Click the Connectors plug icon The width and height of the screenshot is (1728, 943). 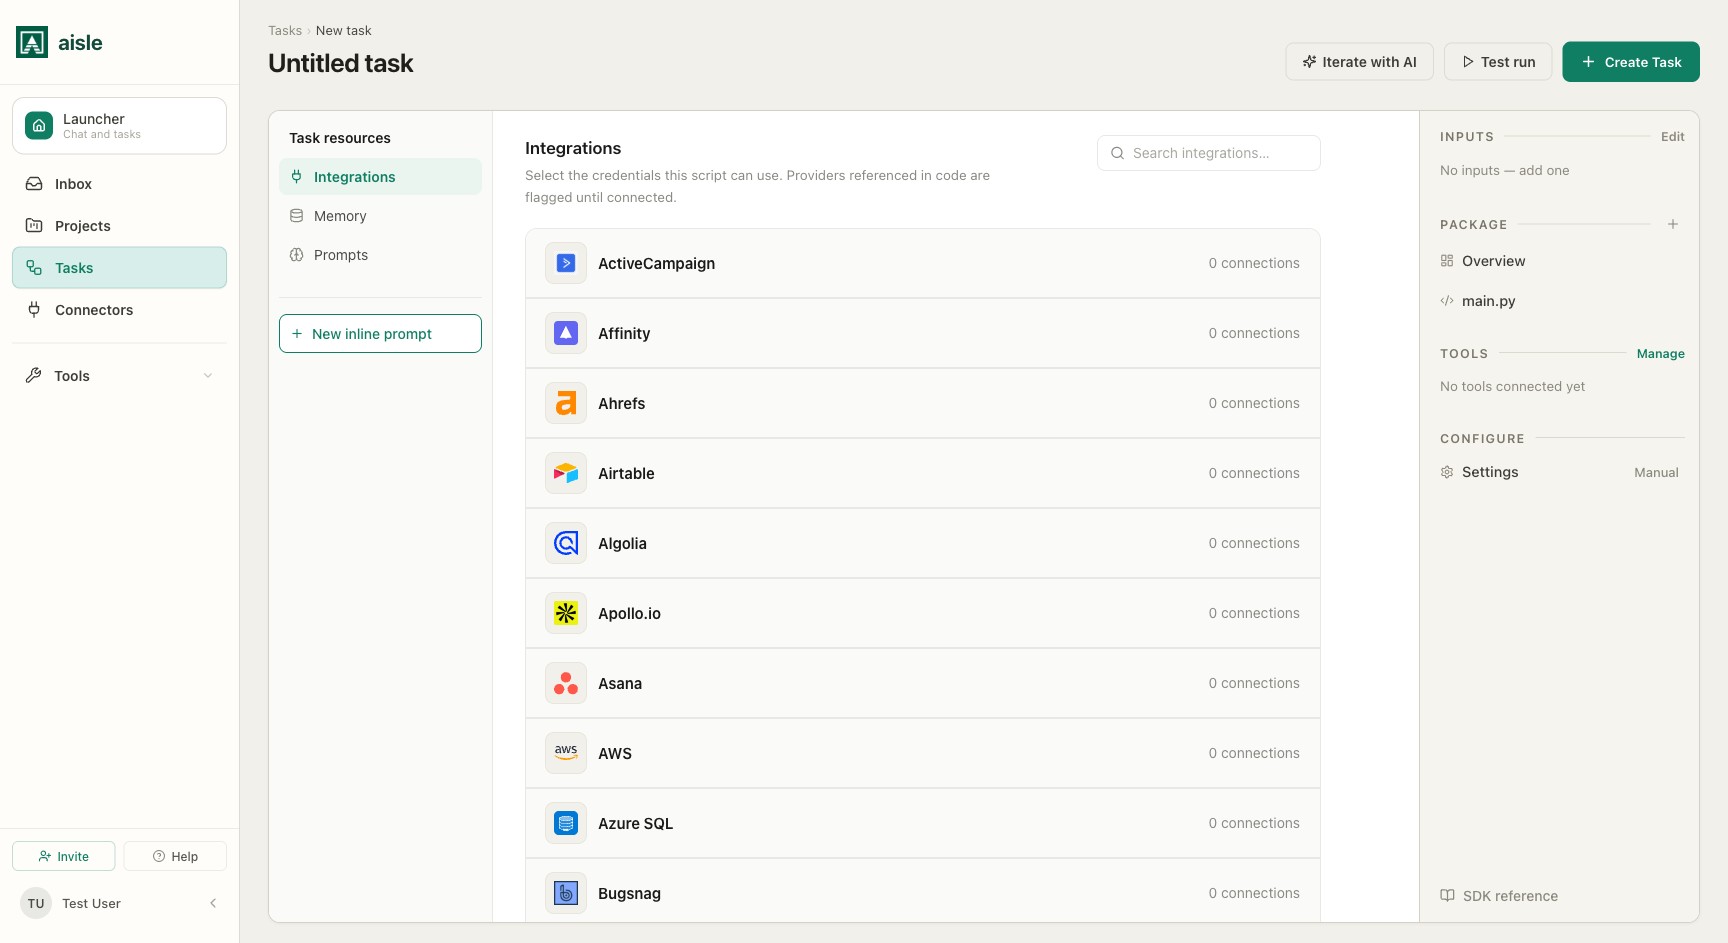tap(34, 310)
